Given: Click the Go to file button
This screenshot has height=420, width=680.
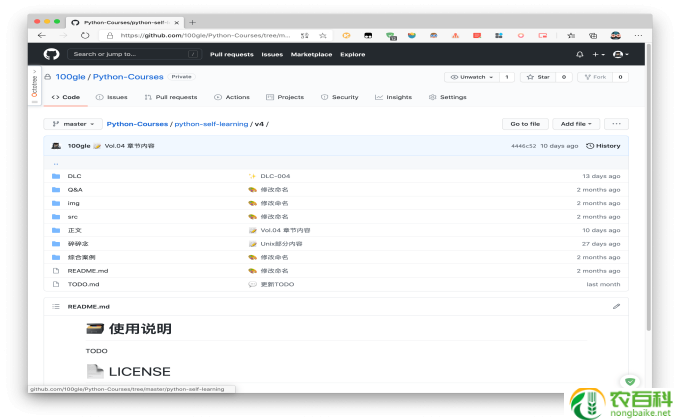Looking at the screenshot, I should (525, 124).
